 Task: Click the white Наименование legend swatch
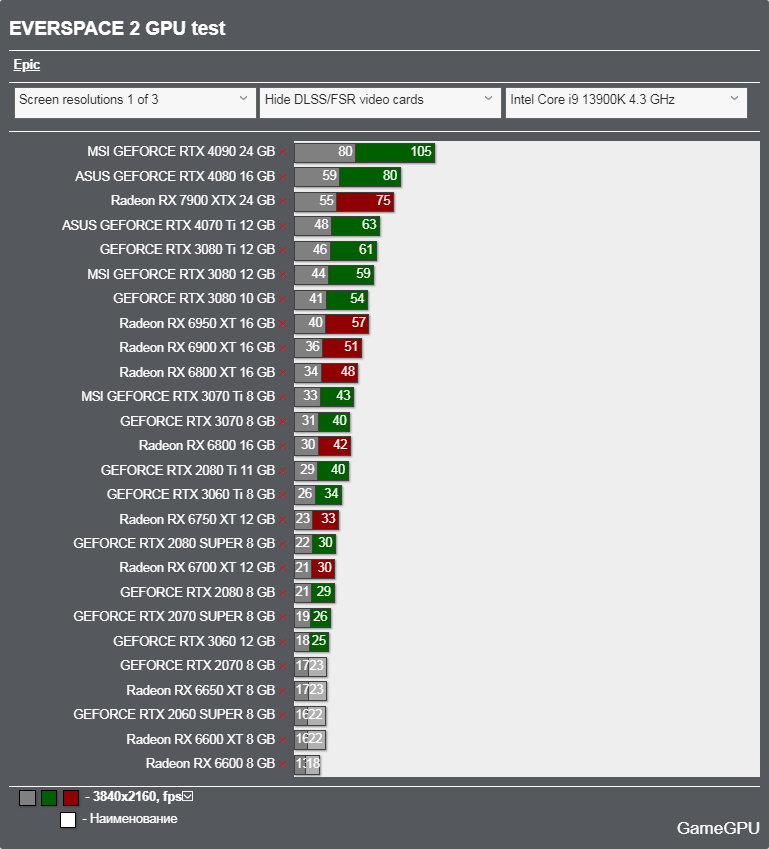coord(68,820)
